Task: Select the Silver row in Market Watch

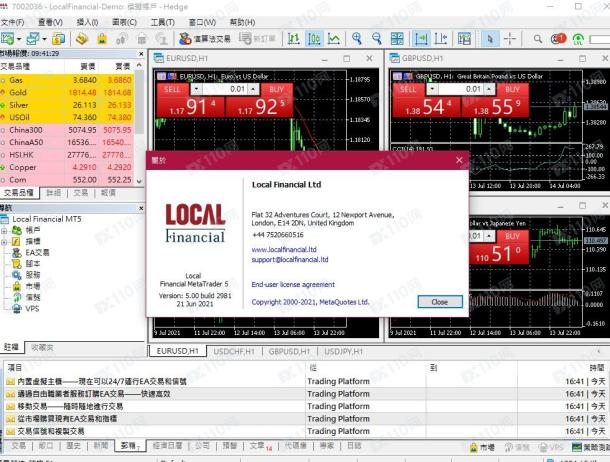Action: click(67, 105)
